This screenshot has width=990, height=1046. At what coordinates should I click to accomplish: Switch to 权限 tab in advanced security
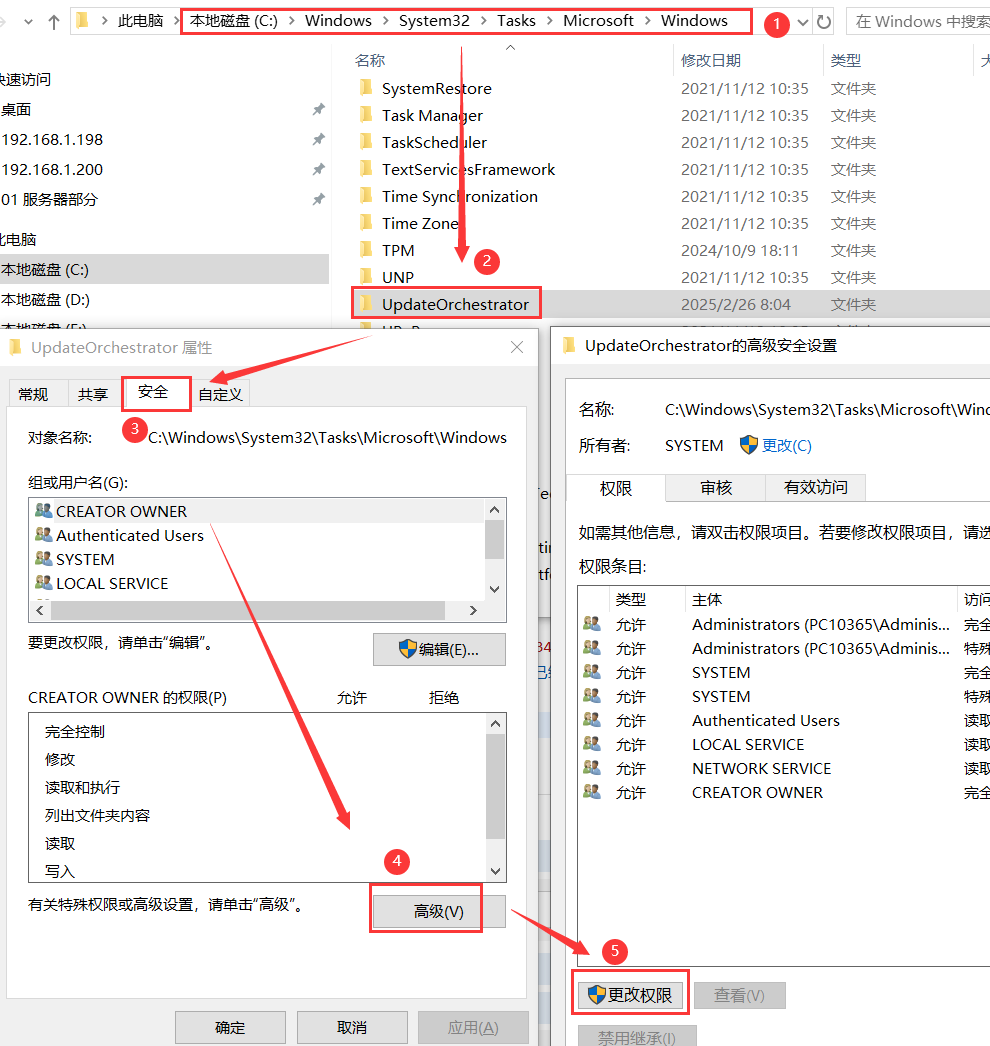click(615, 488)
